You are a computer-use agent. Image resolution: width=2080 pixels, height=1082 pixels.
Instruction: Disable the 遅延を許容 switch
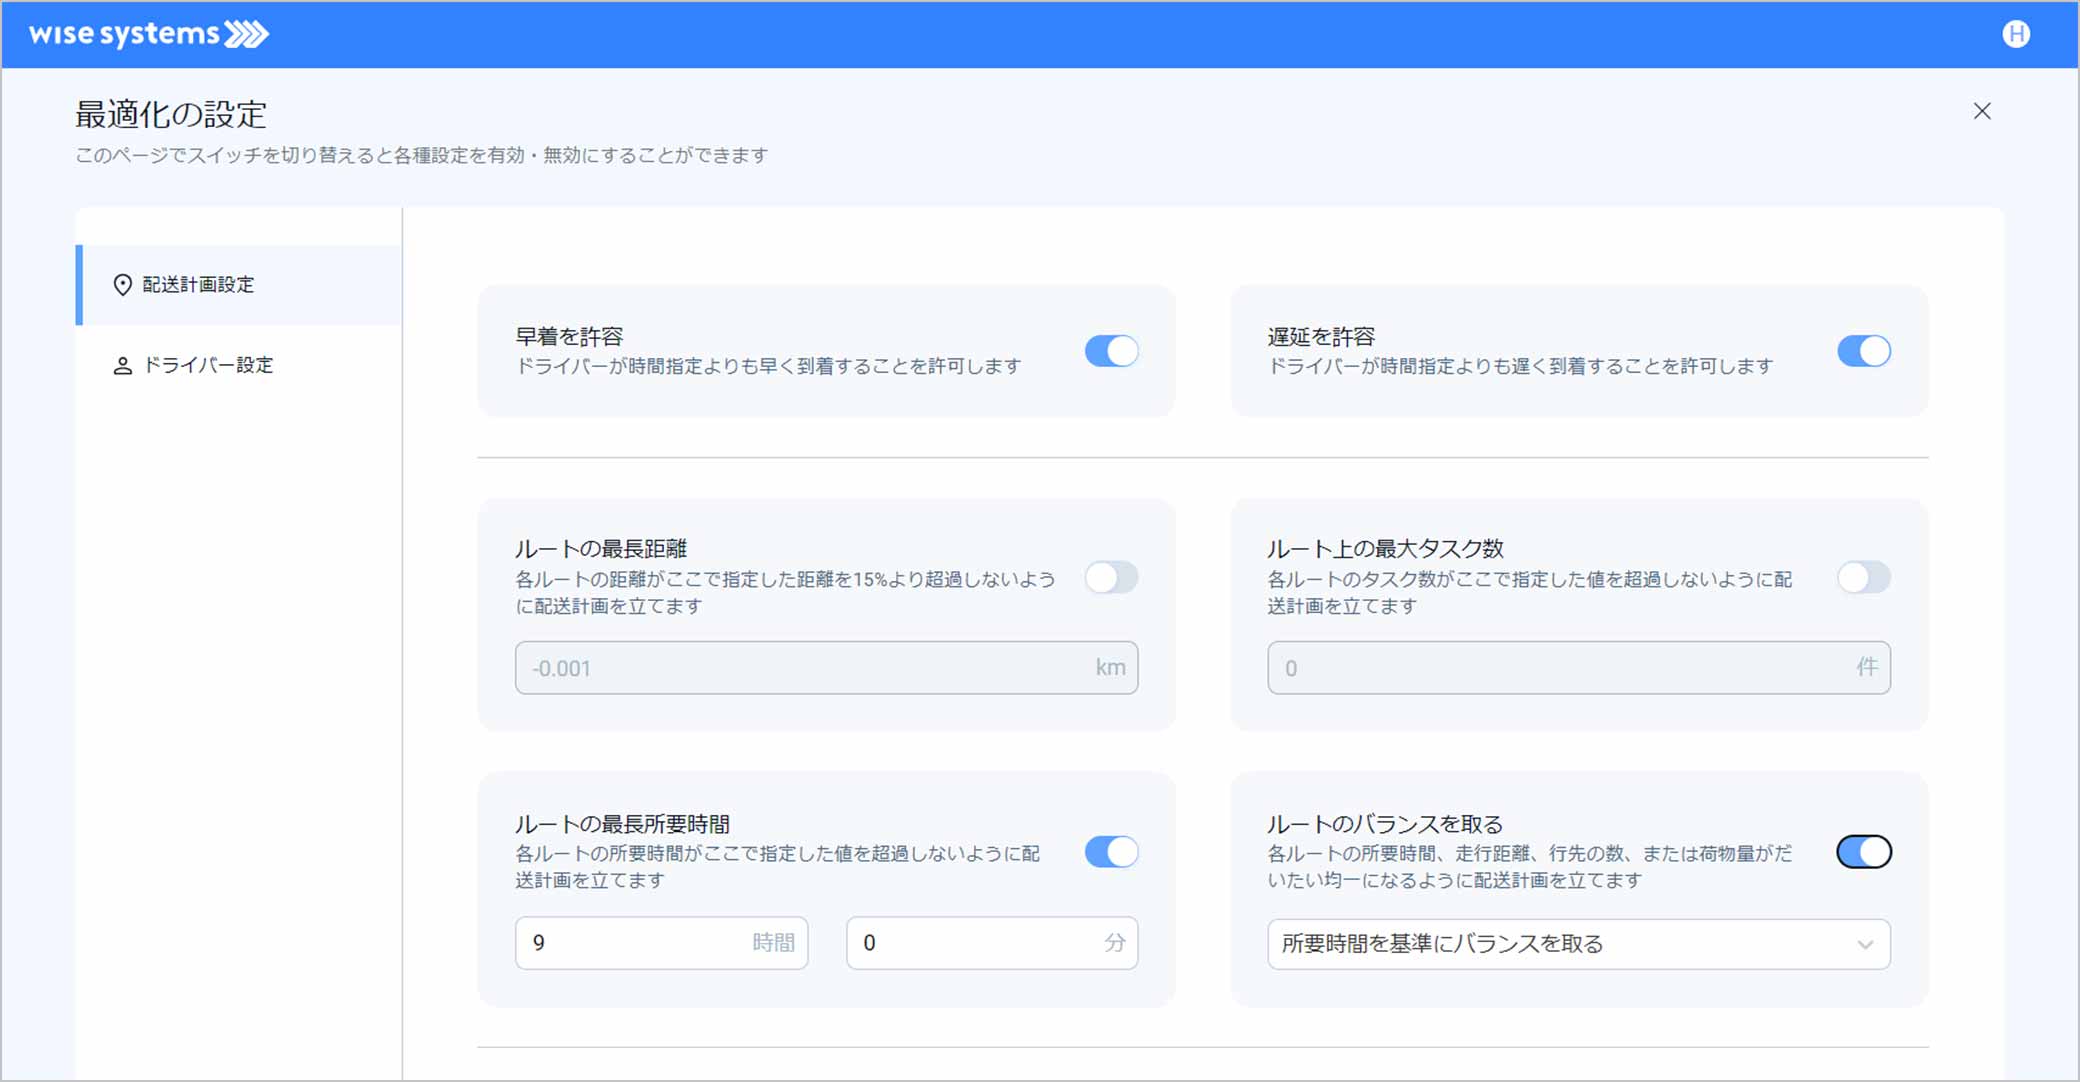pos(1863,351)
